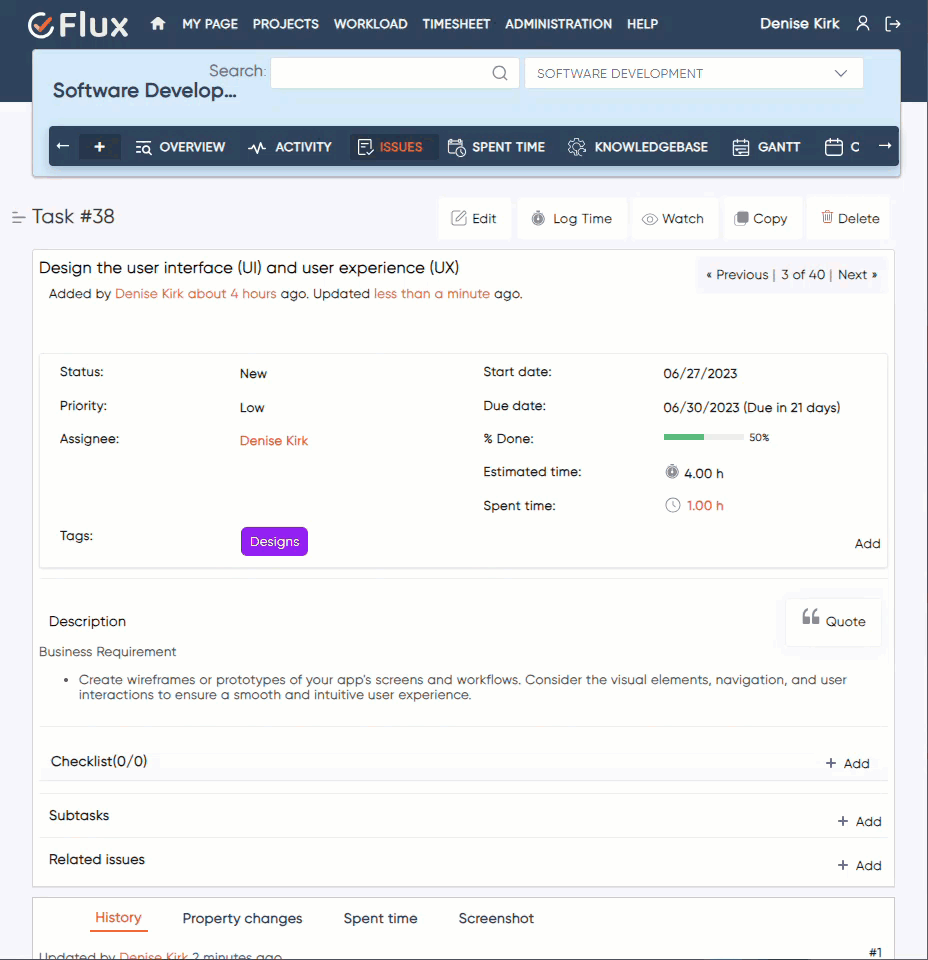Click the logout icon

(893, 24)
